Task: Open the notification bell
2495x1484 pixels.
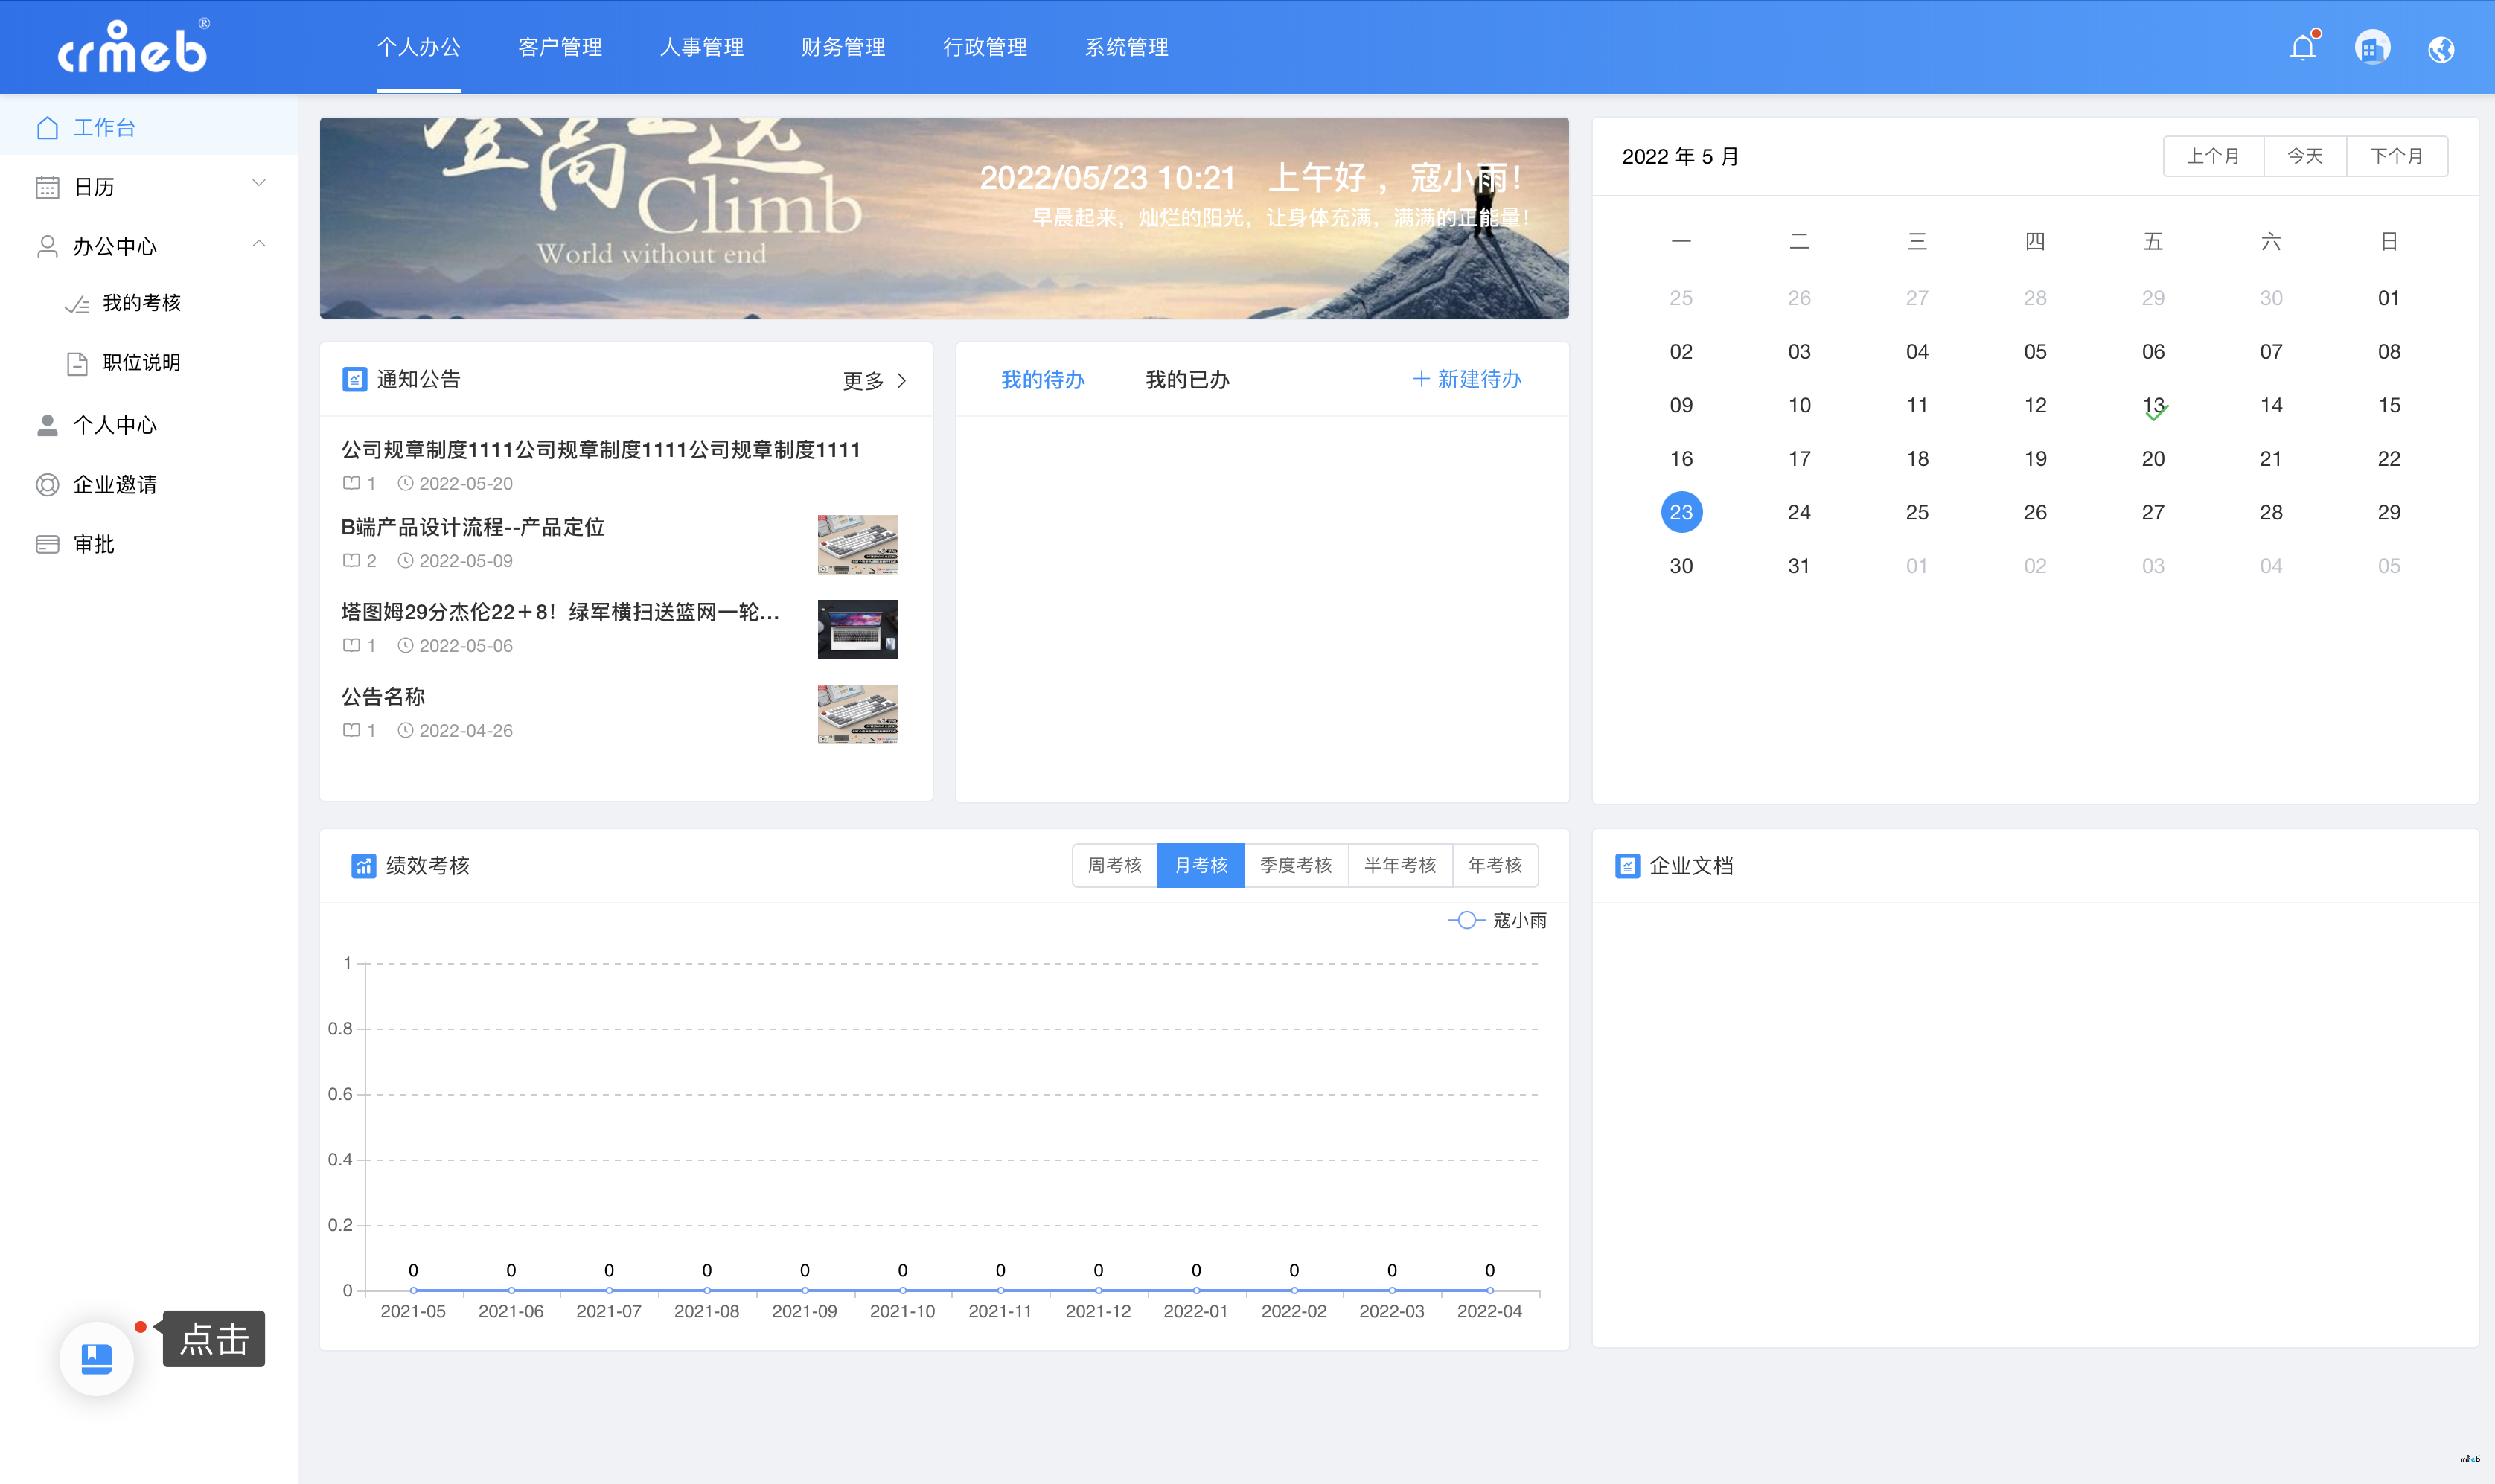Action: tap(2303, 47)
